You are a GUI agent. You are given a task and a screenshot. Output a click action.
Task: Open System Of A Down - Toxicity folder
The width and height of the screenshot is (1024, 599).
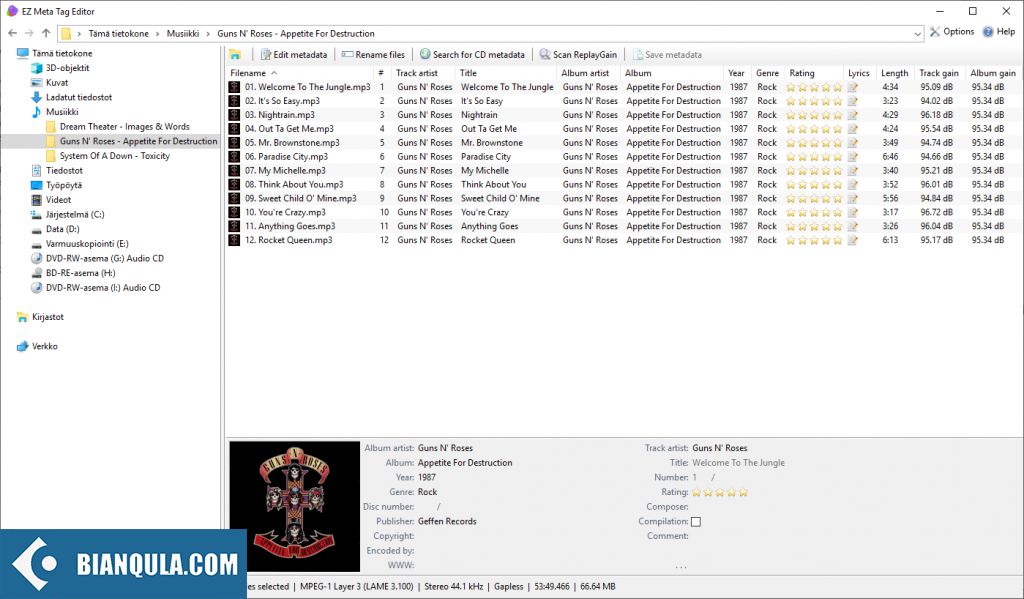[x=114, y=156]
